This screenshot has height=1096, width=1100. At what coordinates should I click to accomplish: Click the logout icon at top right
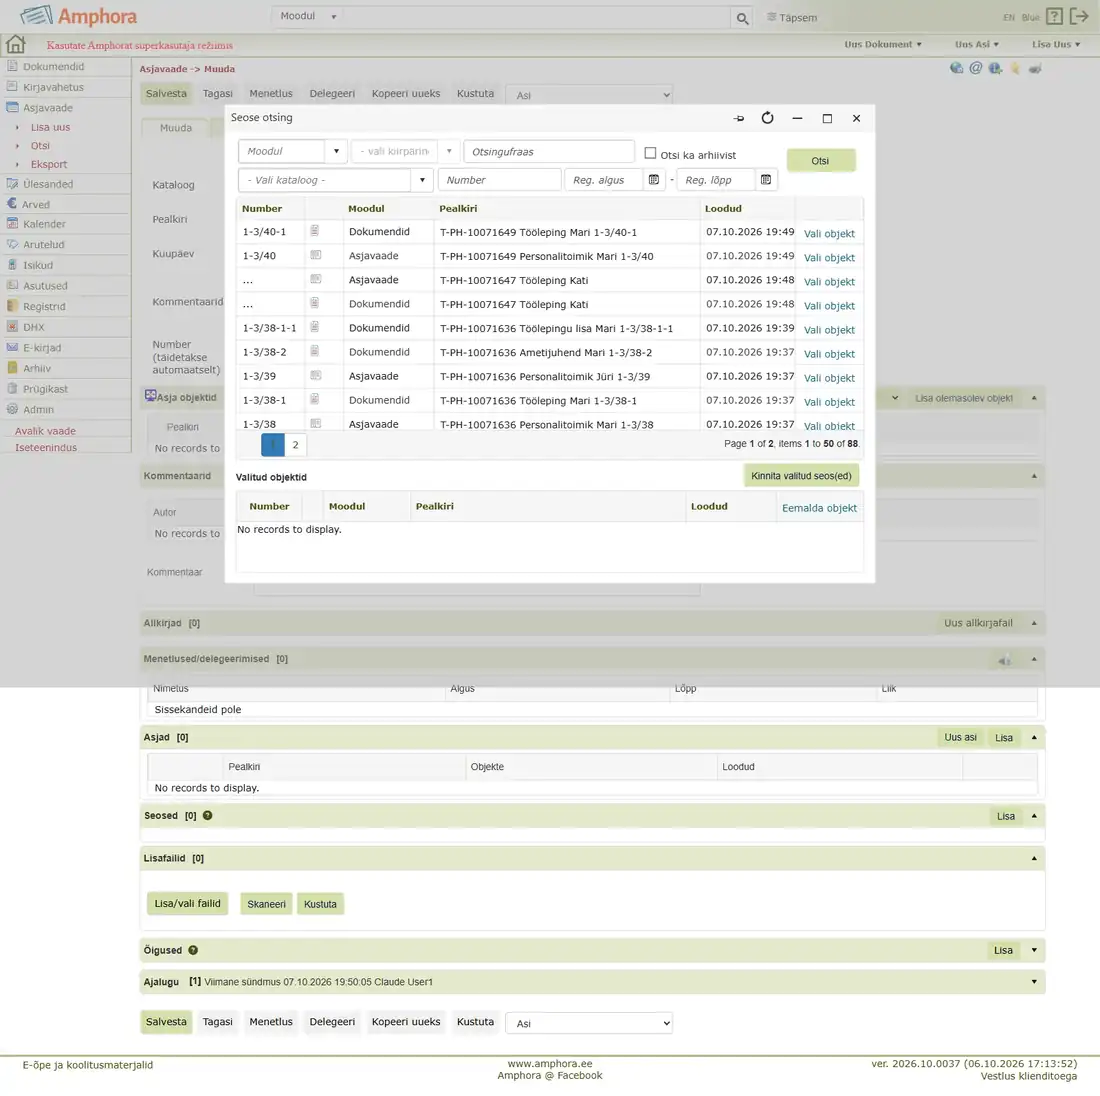[1079, 16]
